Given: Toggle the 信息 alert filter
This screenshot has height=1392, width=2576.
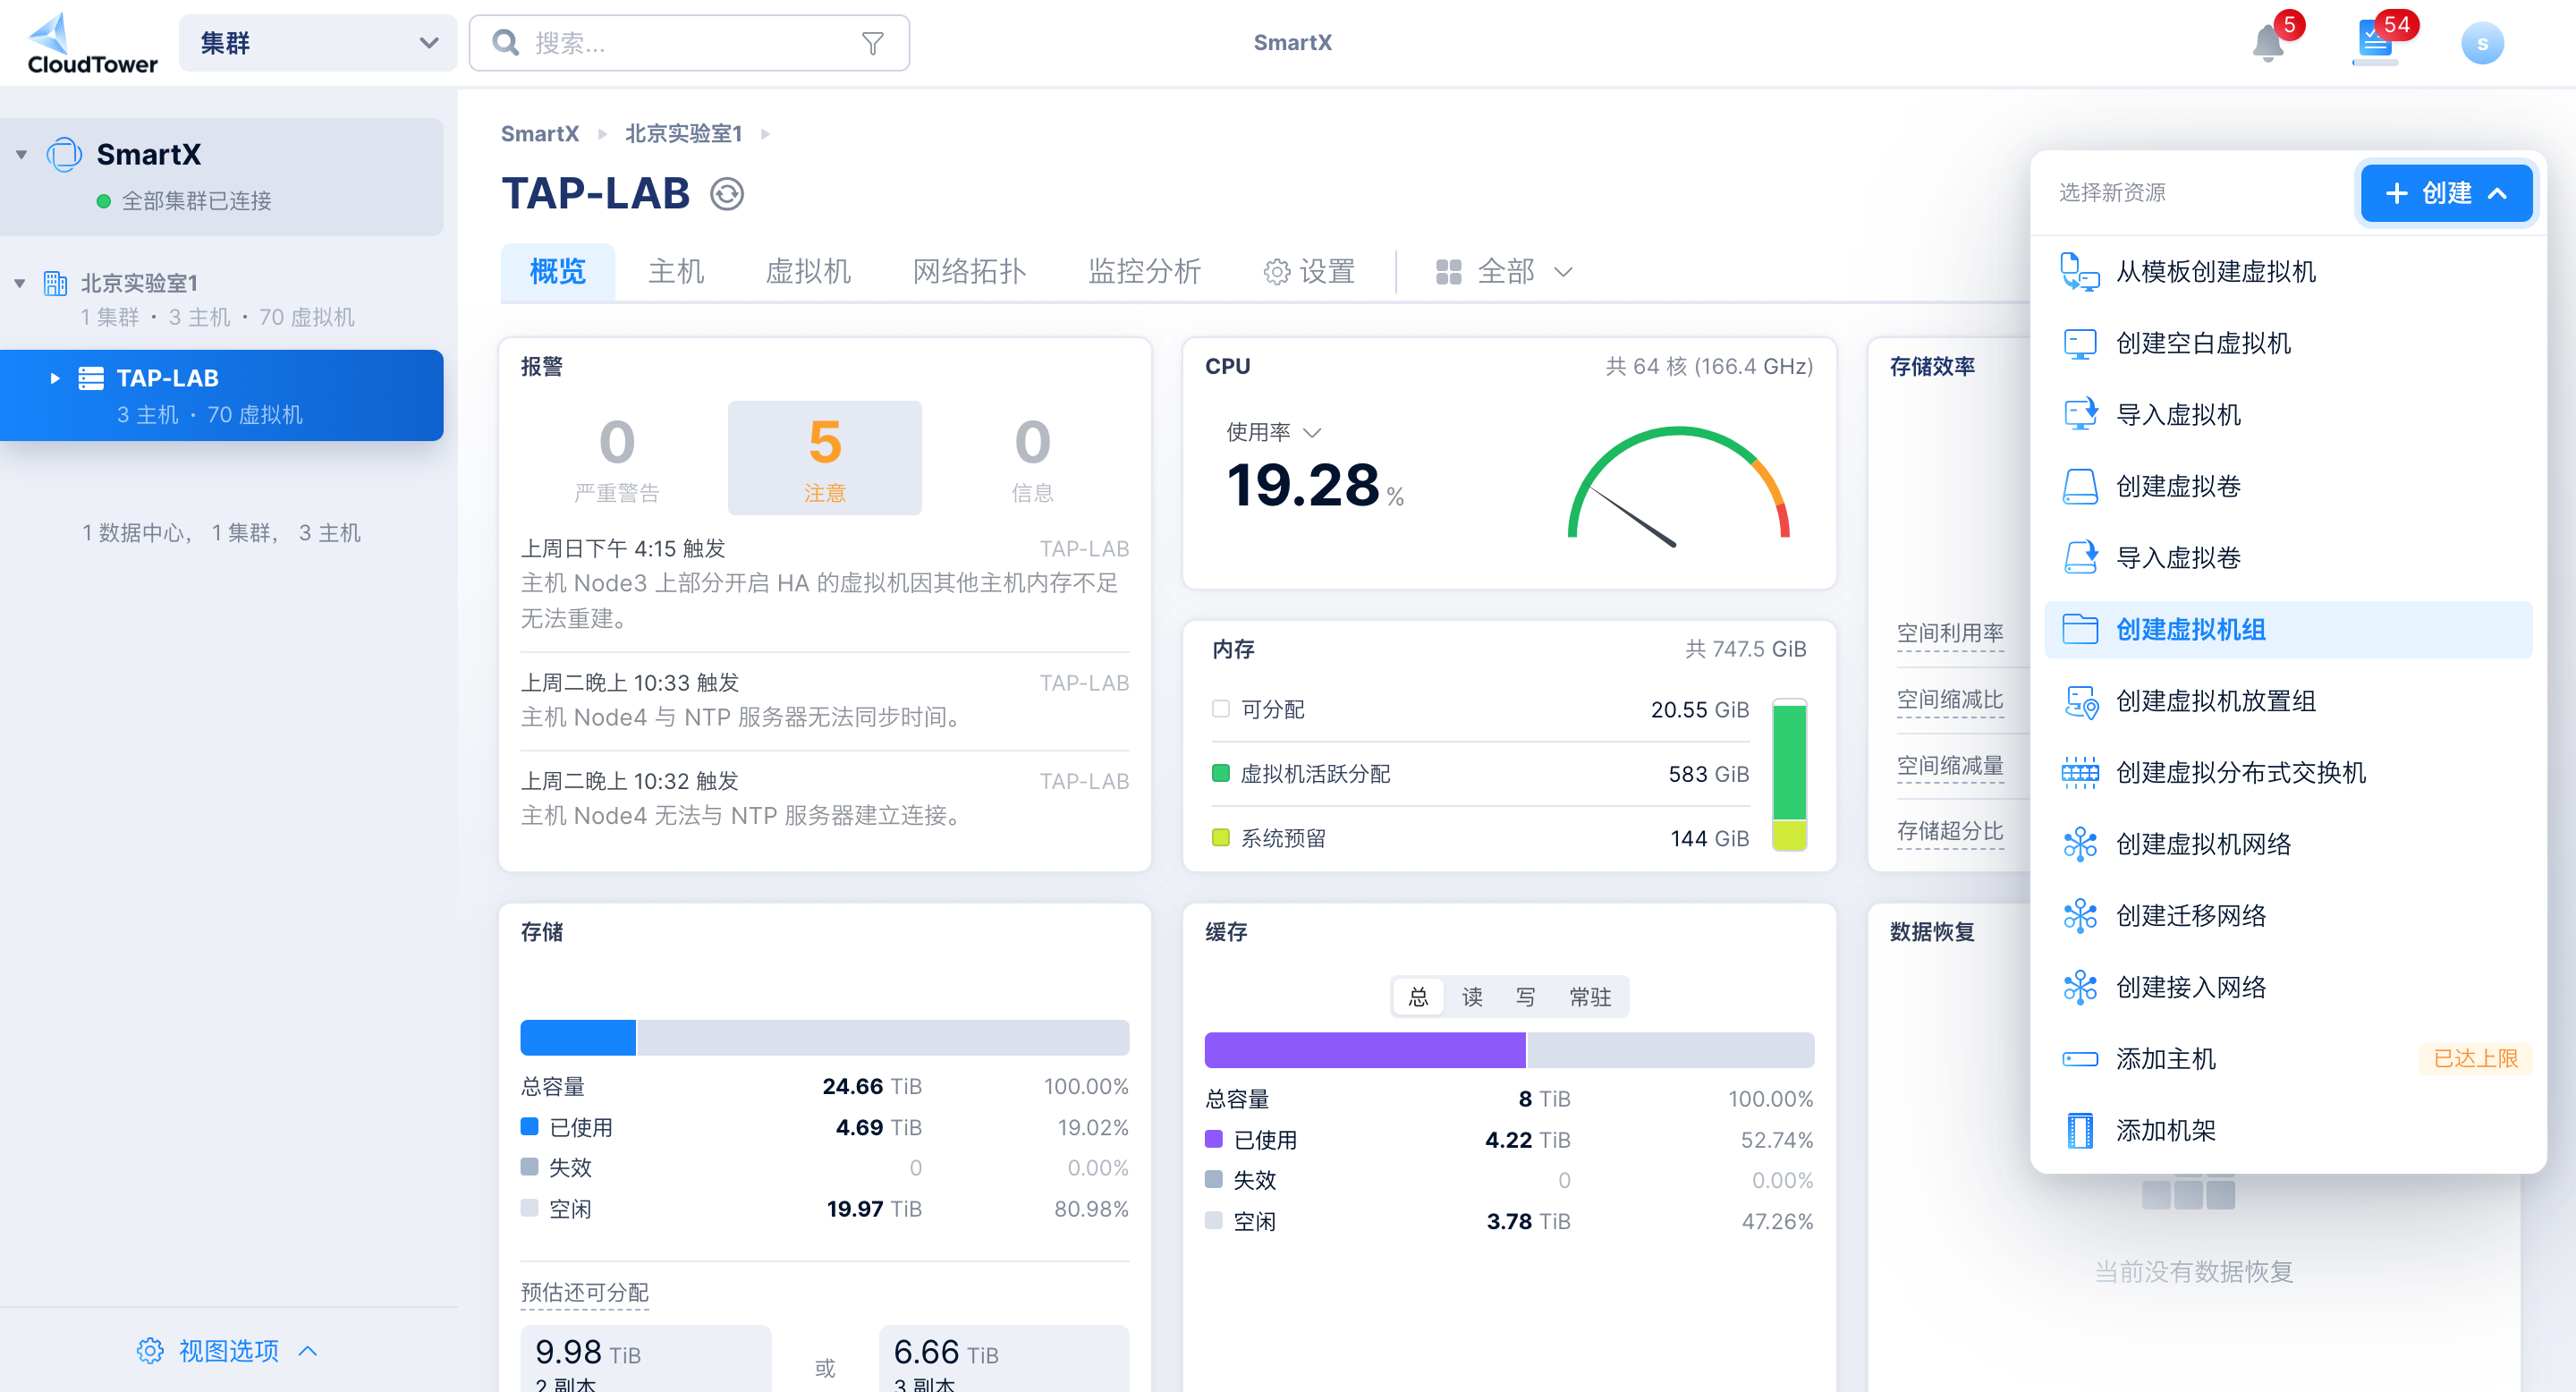Looking at the screenshot, I should [x=1032, y=458].
